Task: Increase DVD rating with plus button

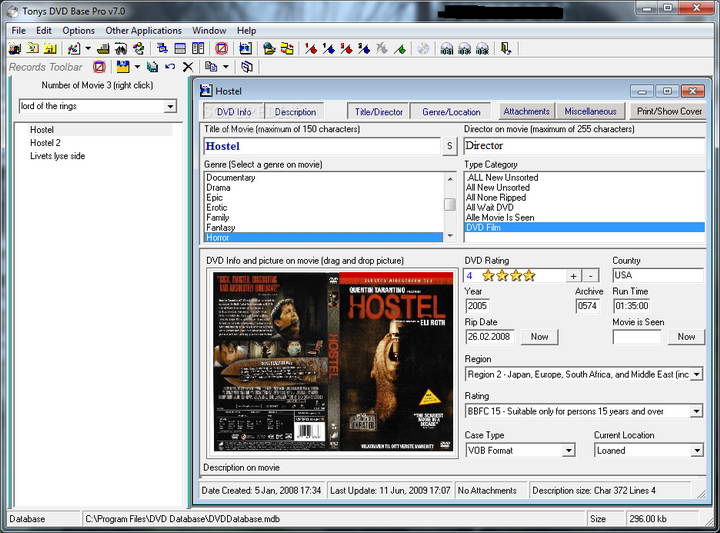Action: click(x=573, y=276)
